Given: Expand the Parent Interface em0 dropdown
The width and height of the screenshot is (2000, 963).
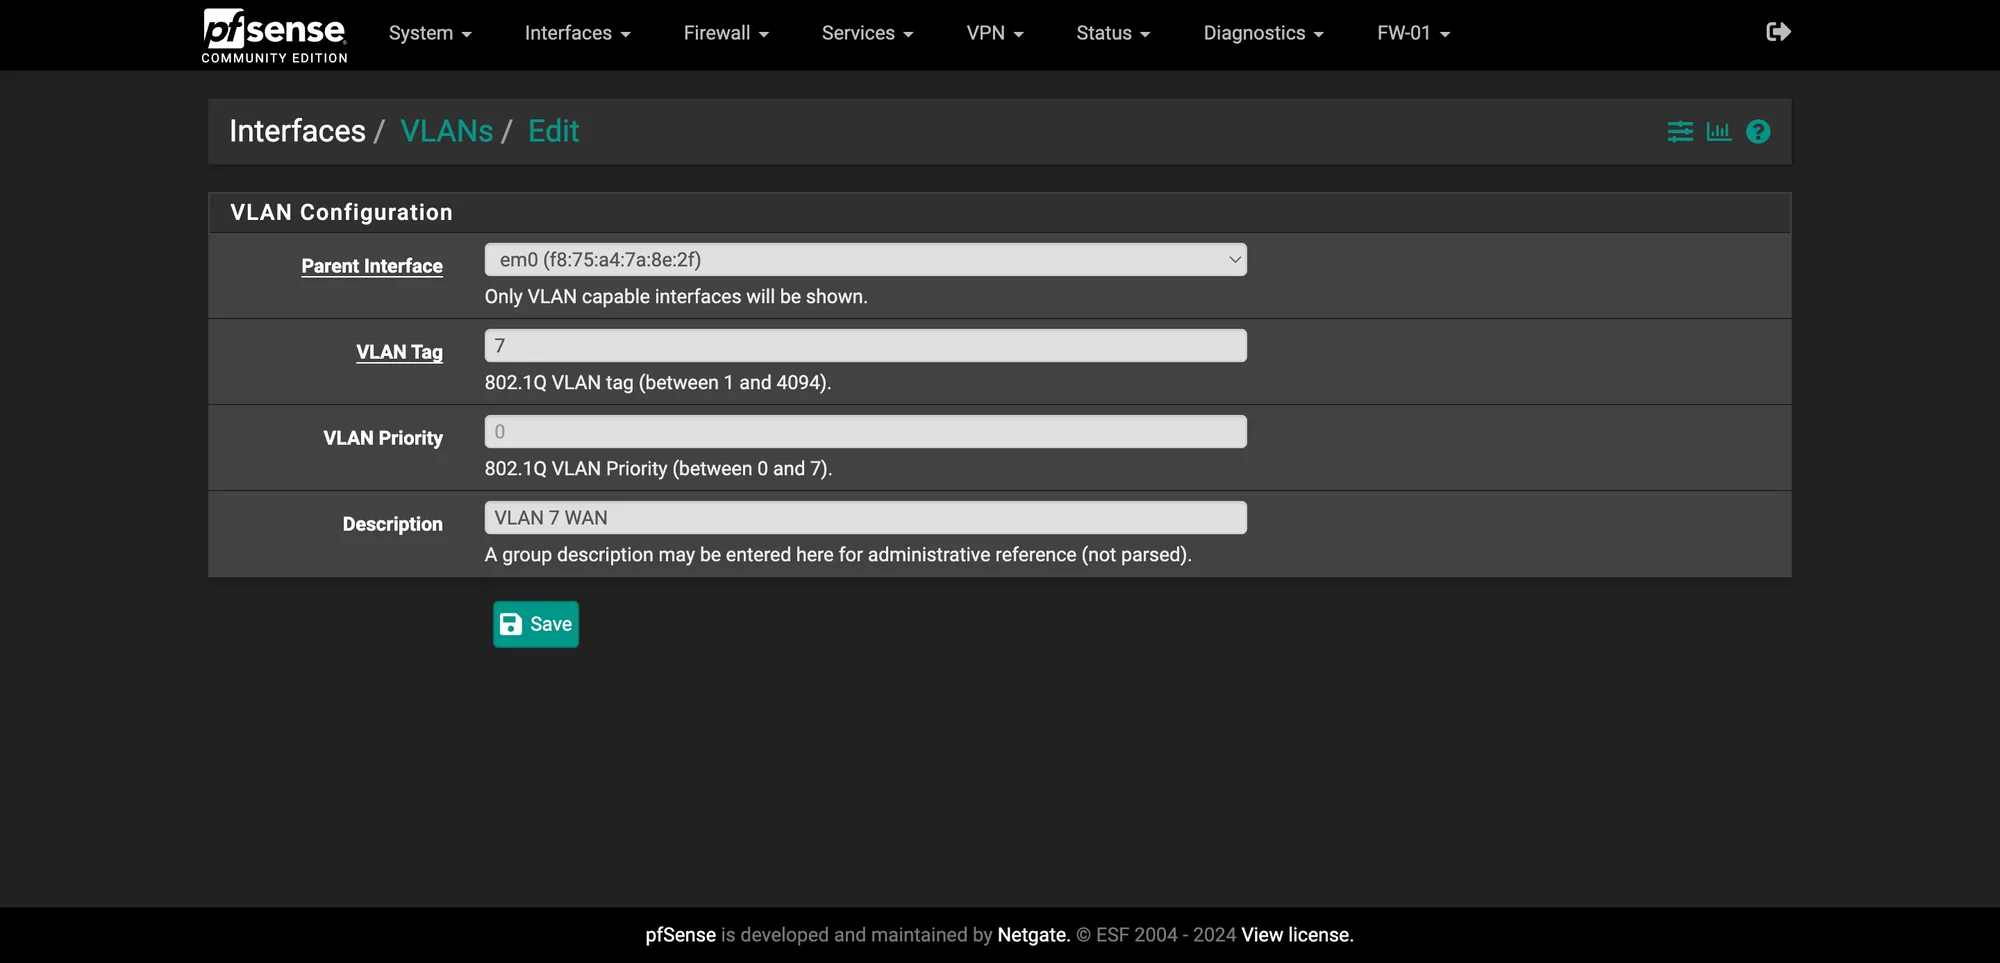Looking at the screenshot, I should click(866, 260).
